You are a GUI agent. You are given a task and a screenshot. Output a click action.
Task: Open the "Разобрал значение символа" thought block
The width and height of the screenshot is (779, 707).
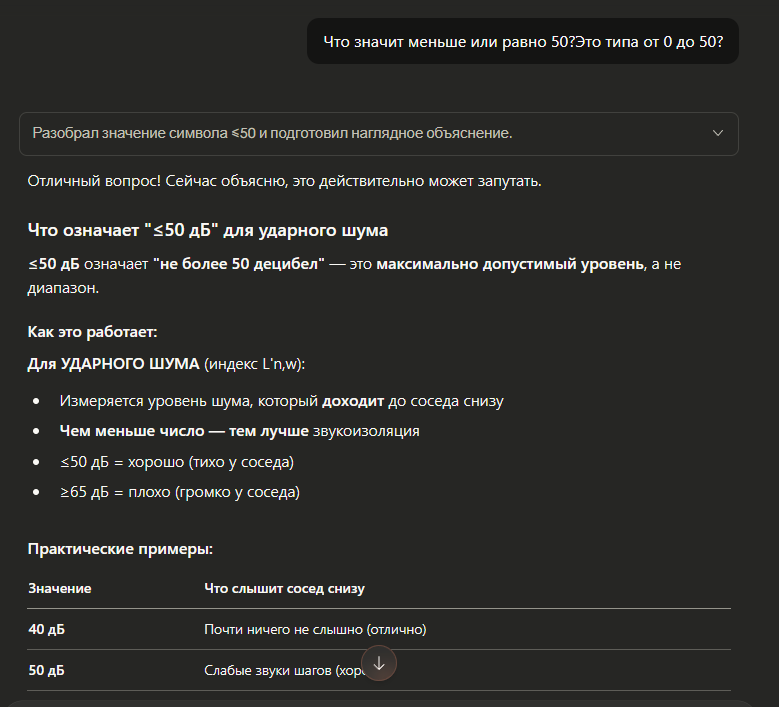click(x=272, y=133)
